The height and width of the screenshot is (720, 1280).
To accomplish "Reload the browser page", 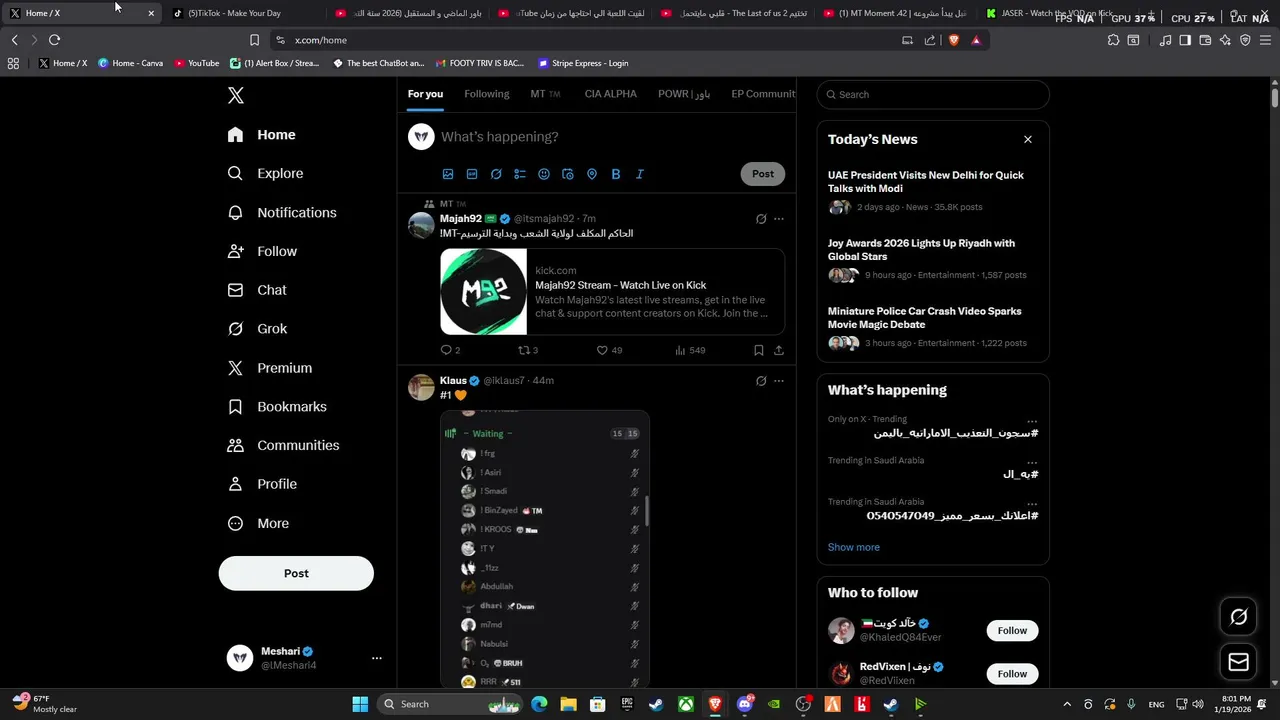I will 54,40.
